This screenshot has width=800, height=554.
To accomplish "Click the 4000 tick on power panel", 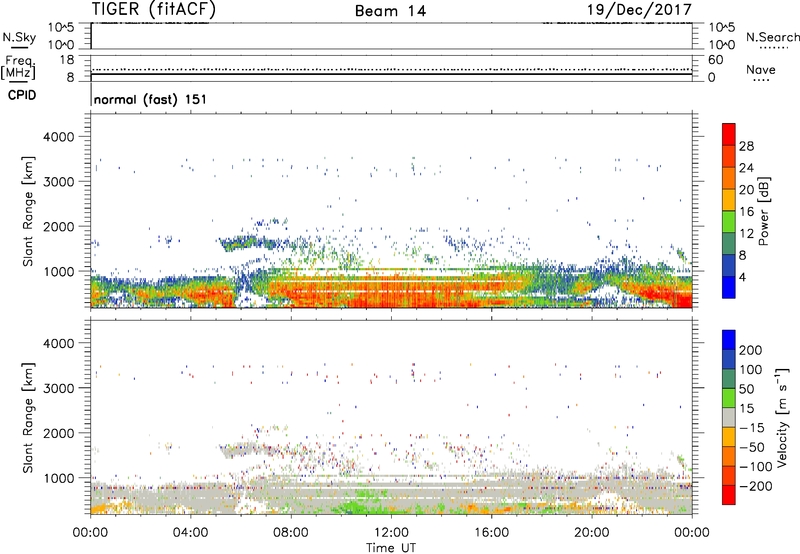I will [x=58, y=137].
